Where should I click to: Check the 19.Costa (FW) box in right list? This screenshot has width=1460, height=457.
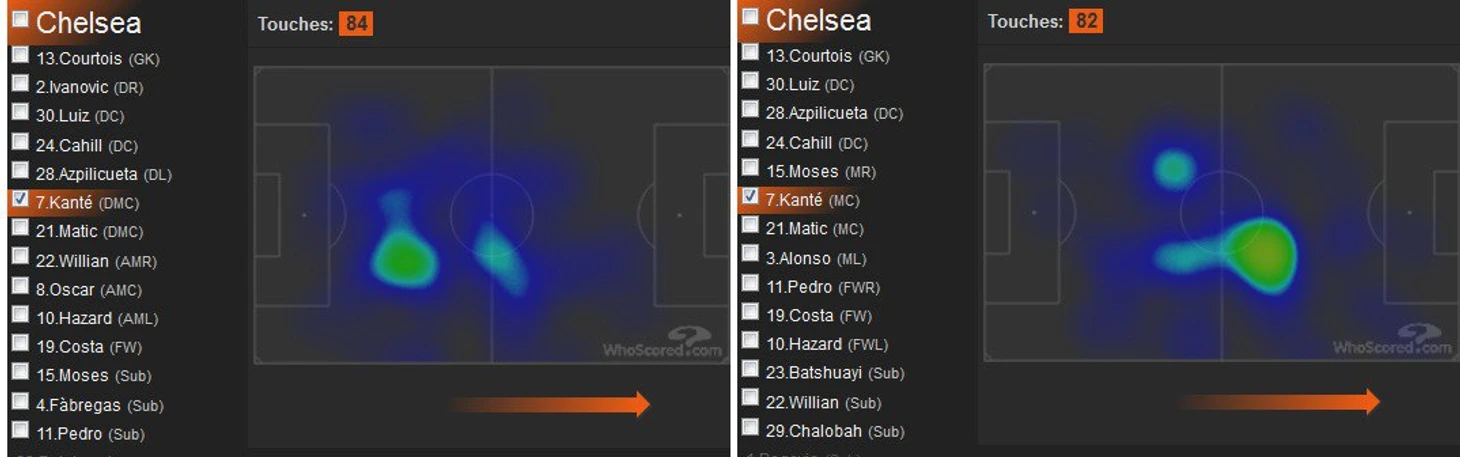(x=750, y=312)
